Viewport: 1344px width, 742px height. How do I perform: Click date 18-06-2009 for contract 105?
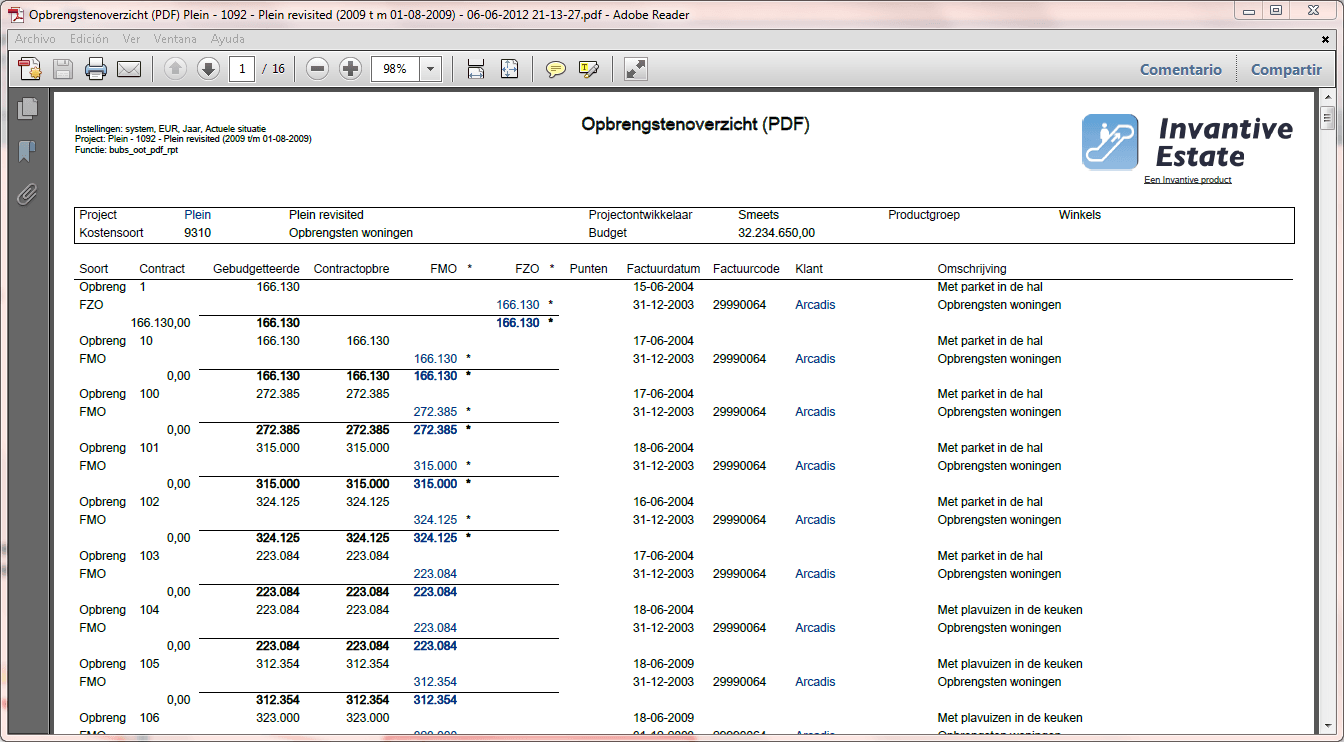pos(663,664)
